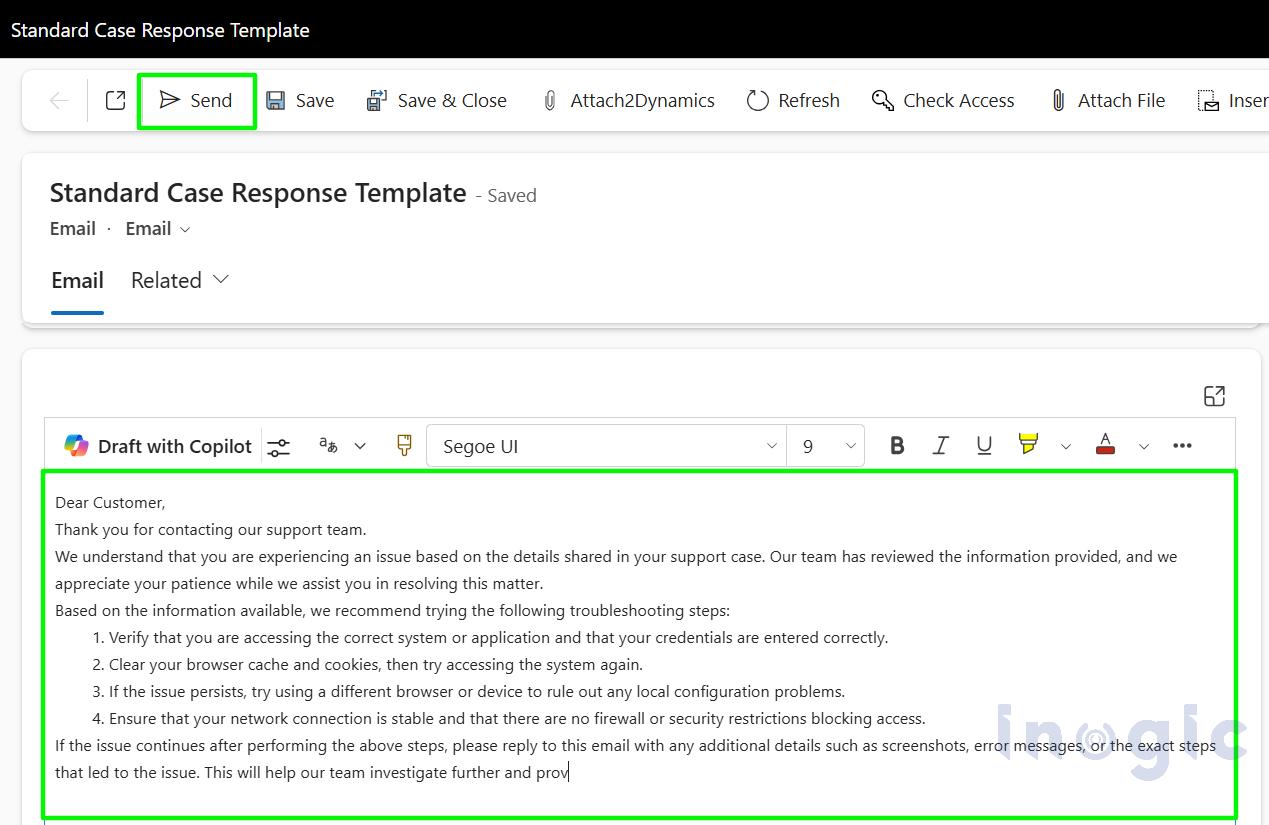Click the Attach2Dynamics paperclip icon

click(x=549, y=100)
